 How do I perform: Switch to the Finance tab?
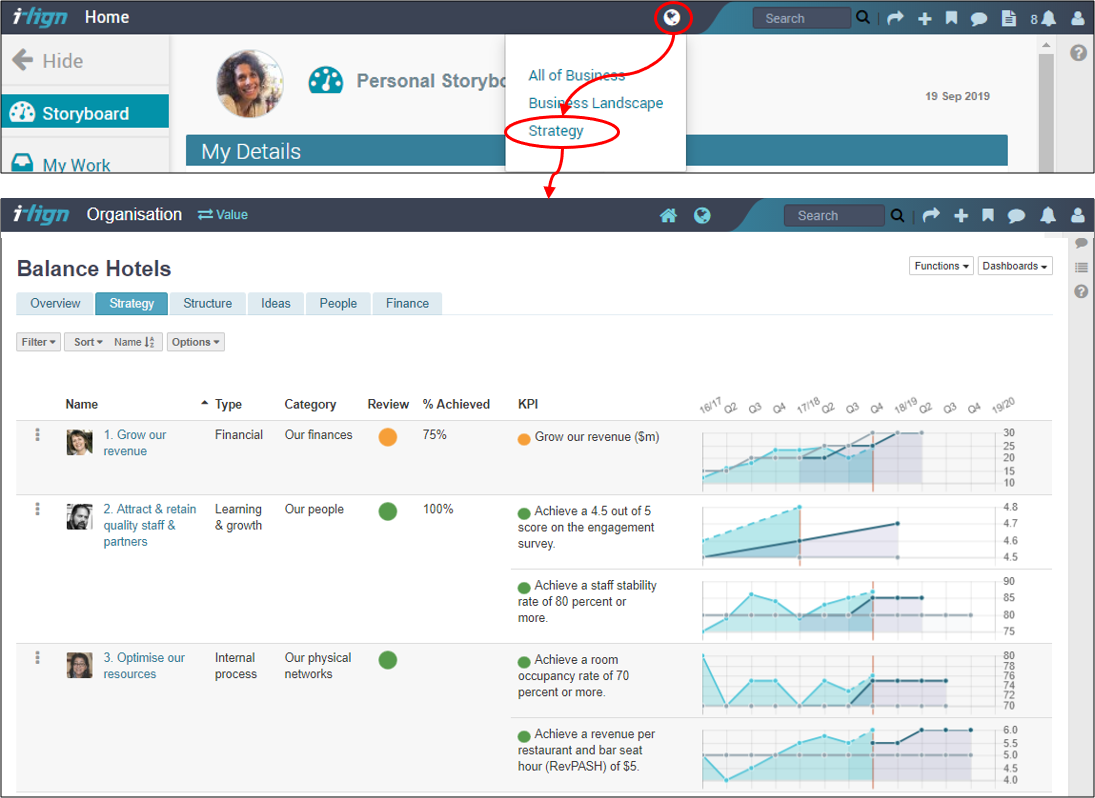(x=407, y=303)
